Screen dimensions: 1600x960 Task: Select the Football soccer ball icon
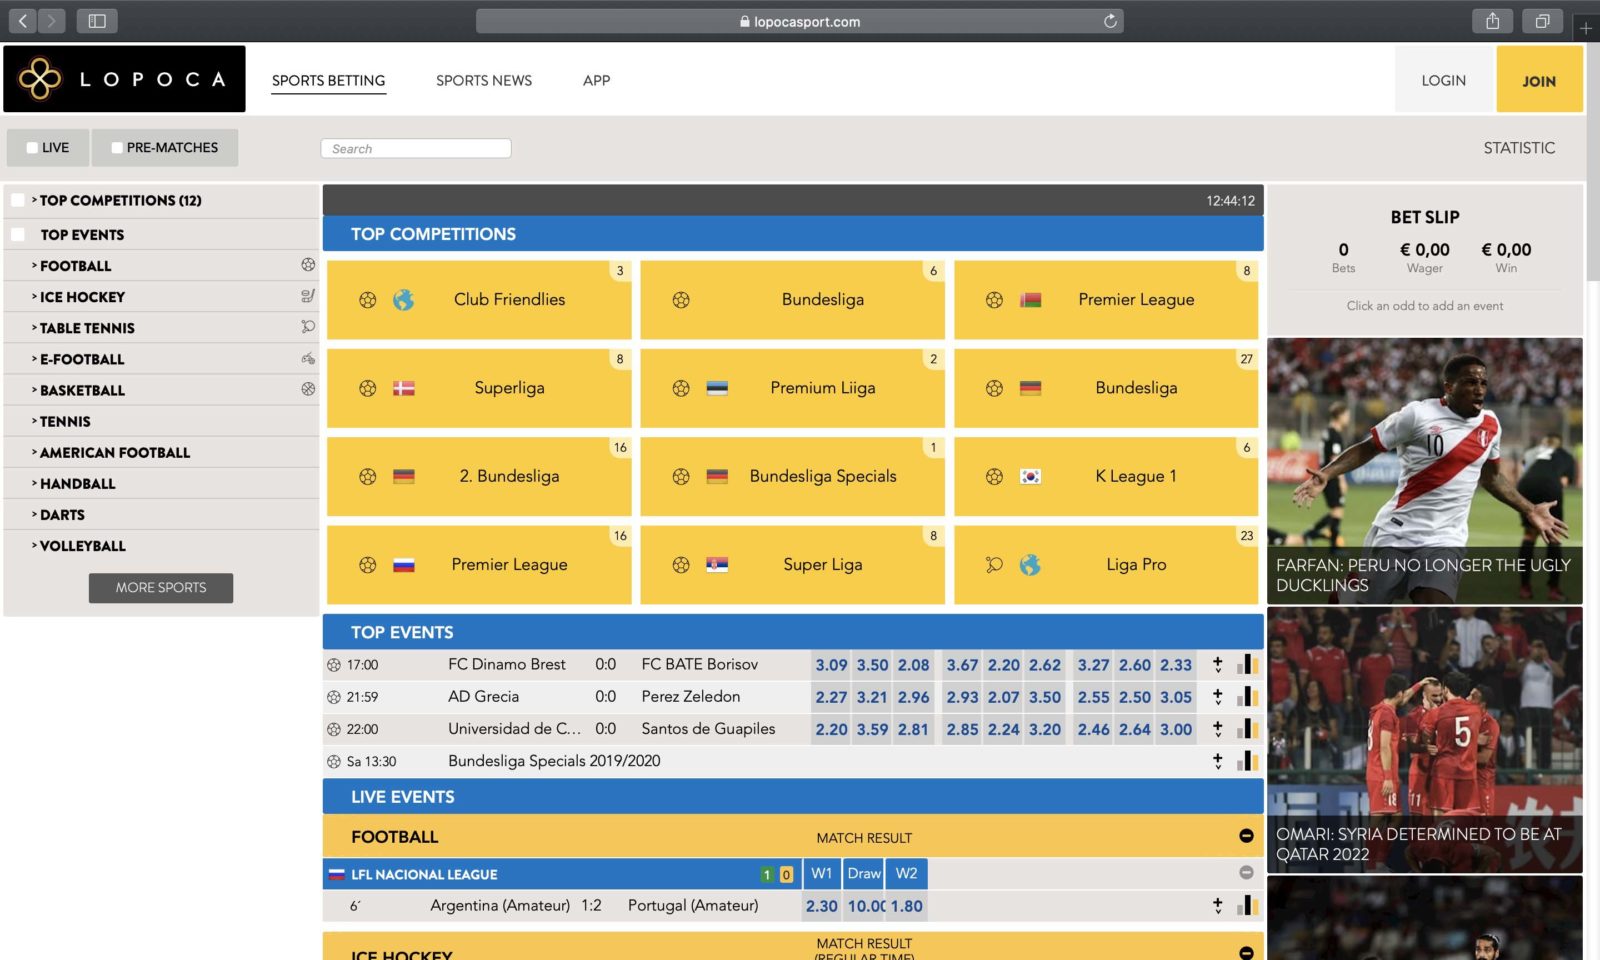click(306, 265)
